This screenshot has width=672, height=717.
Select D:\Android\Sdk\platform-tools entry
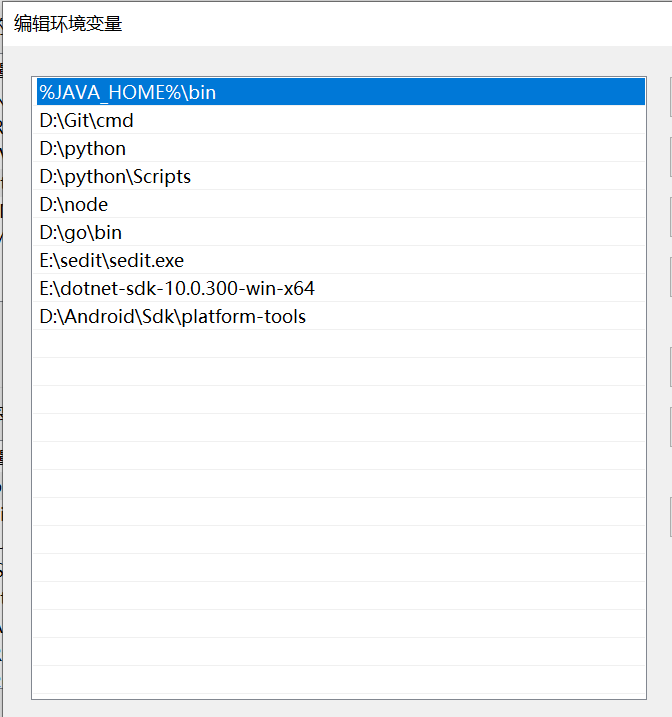pos(339,316)
